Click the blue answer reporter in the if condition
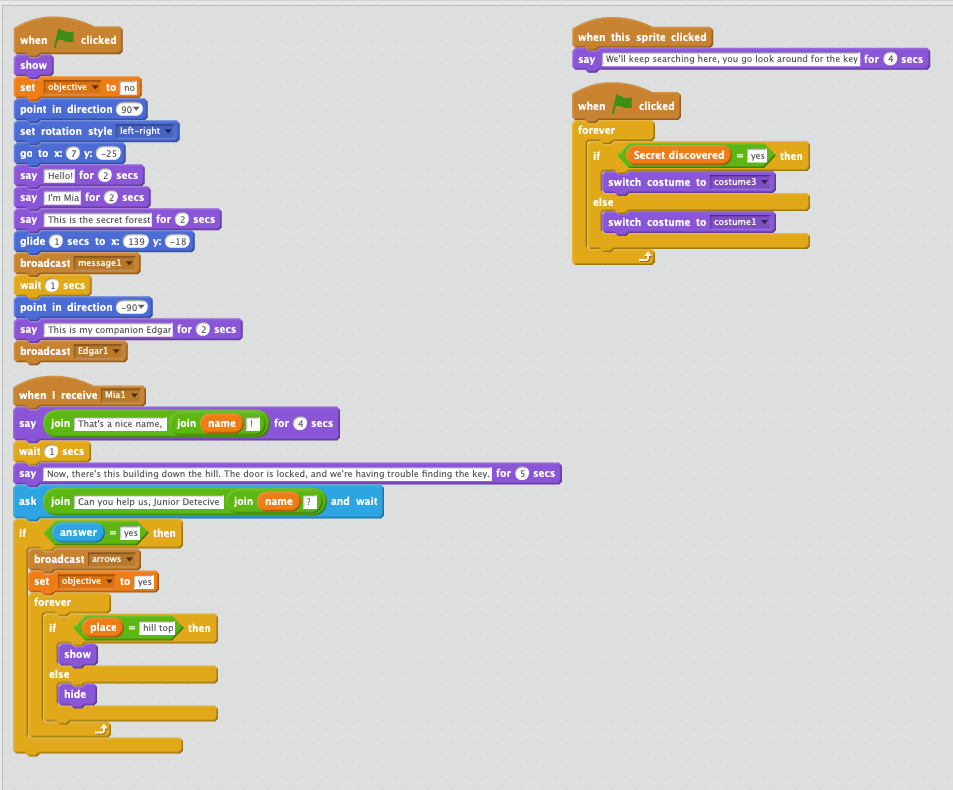 [77, 532]
